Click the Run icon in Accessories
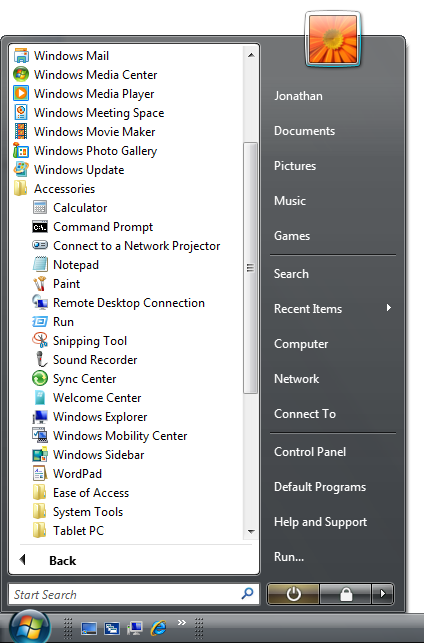Viewport: 424px width, 643px height. pos(40,322)
